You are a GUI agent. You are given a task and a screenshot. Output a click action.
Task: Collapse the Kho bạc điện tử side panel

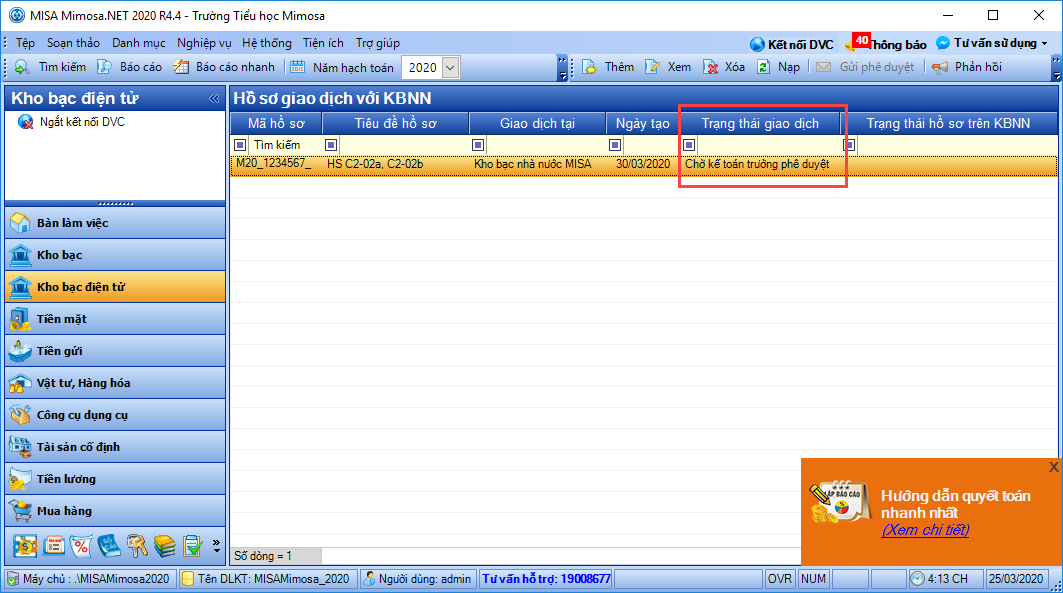(x=214, y=99)
